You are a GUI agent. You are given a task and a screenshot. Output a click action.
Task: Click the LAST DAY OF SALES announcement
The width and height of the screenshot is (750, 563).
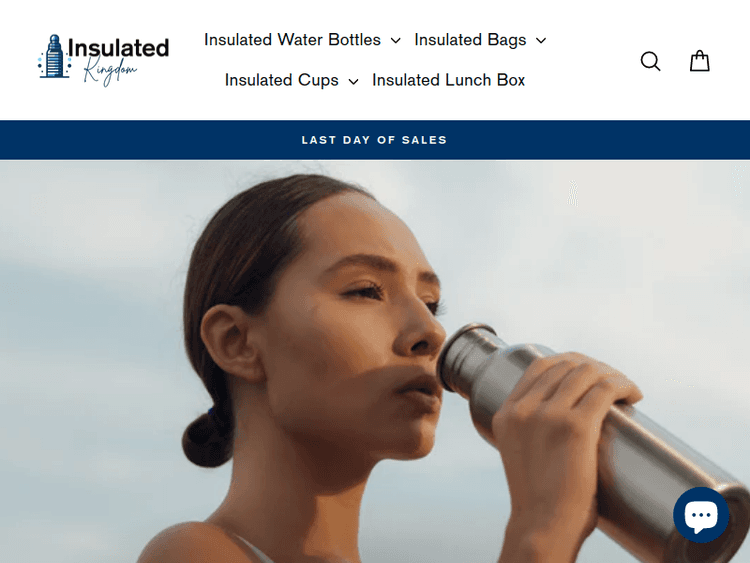(374, 140)
